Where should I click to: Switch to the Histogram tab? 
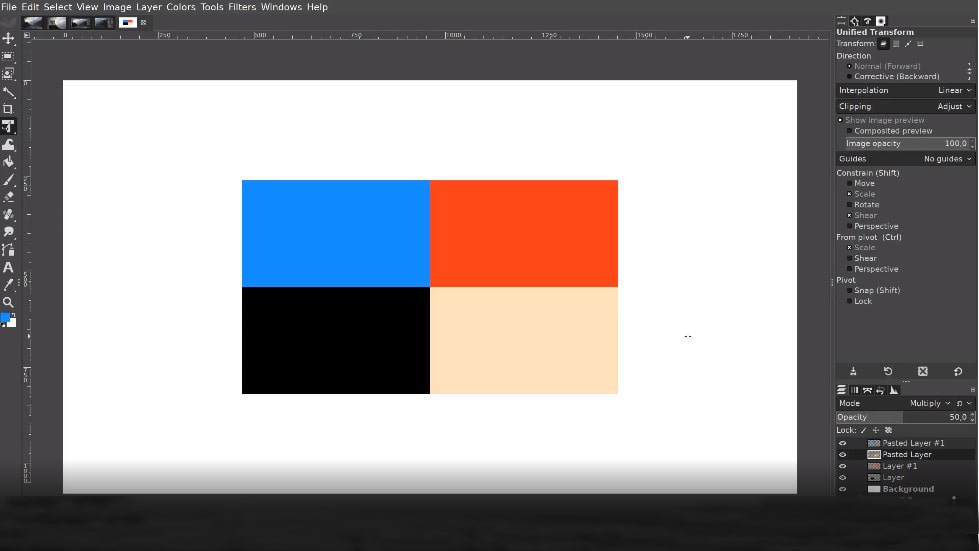tap(894, 390)
